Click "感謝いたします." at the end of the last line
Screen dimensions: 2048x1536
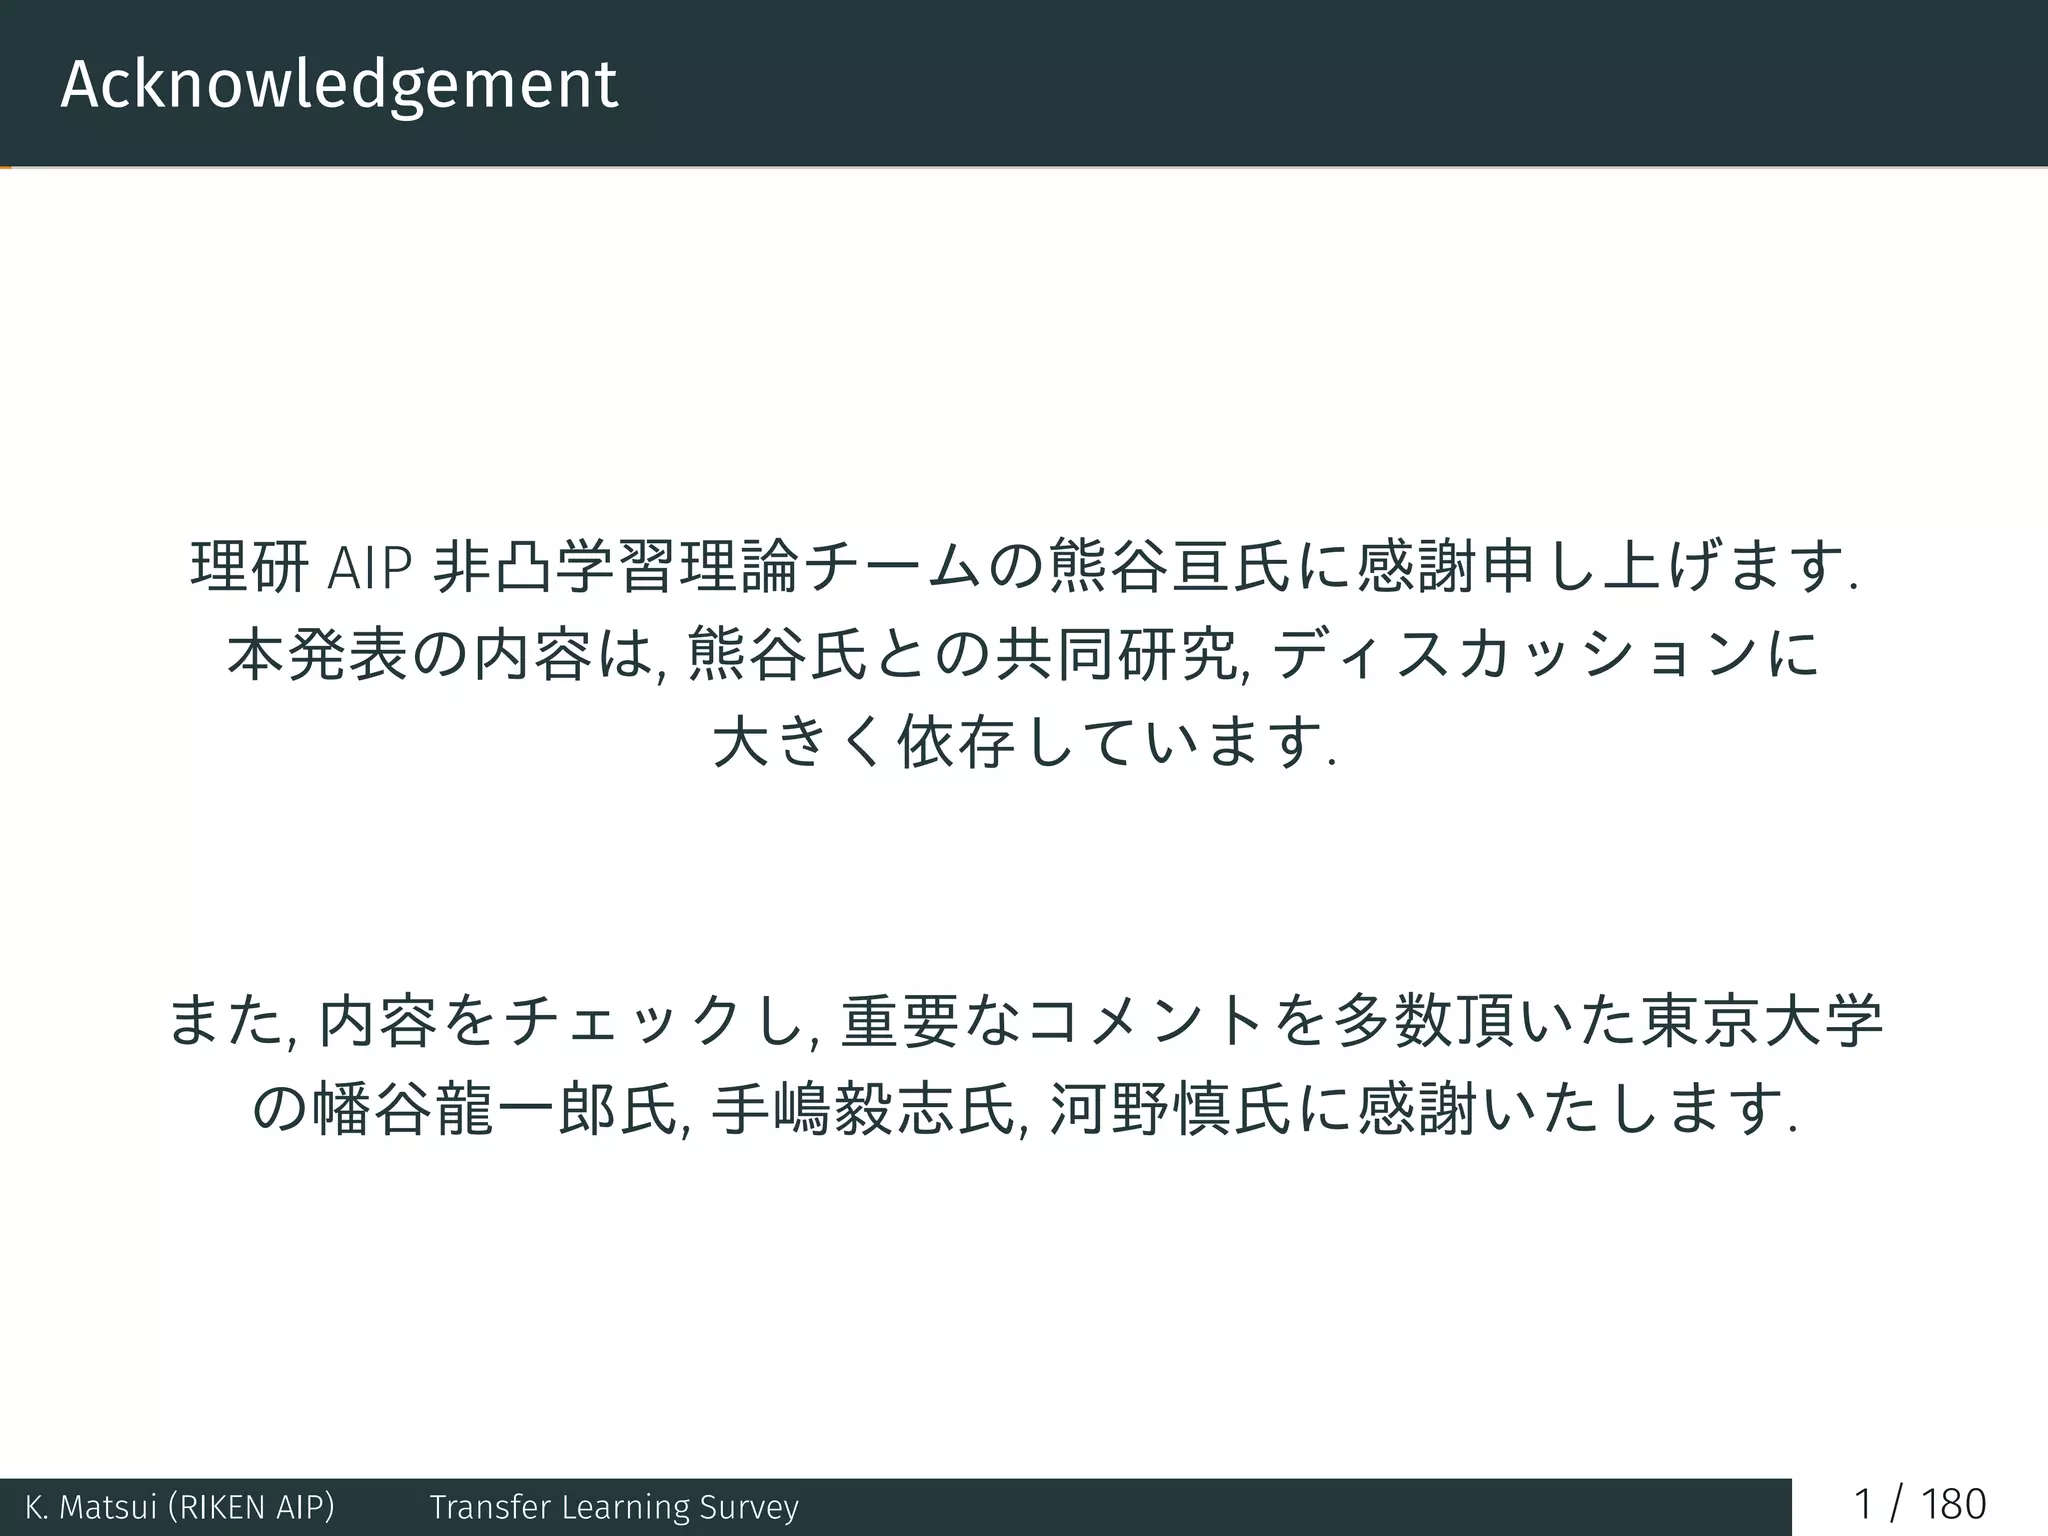[x=1577, y=1110]
